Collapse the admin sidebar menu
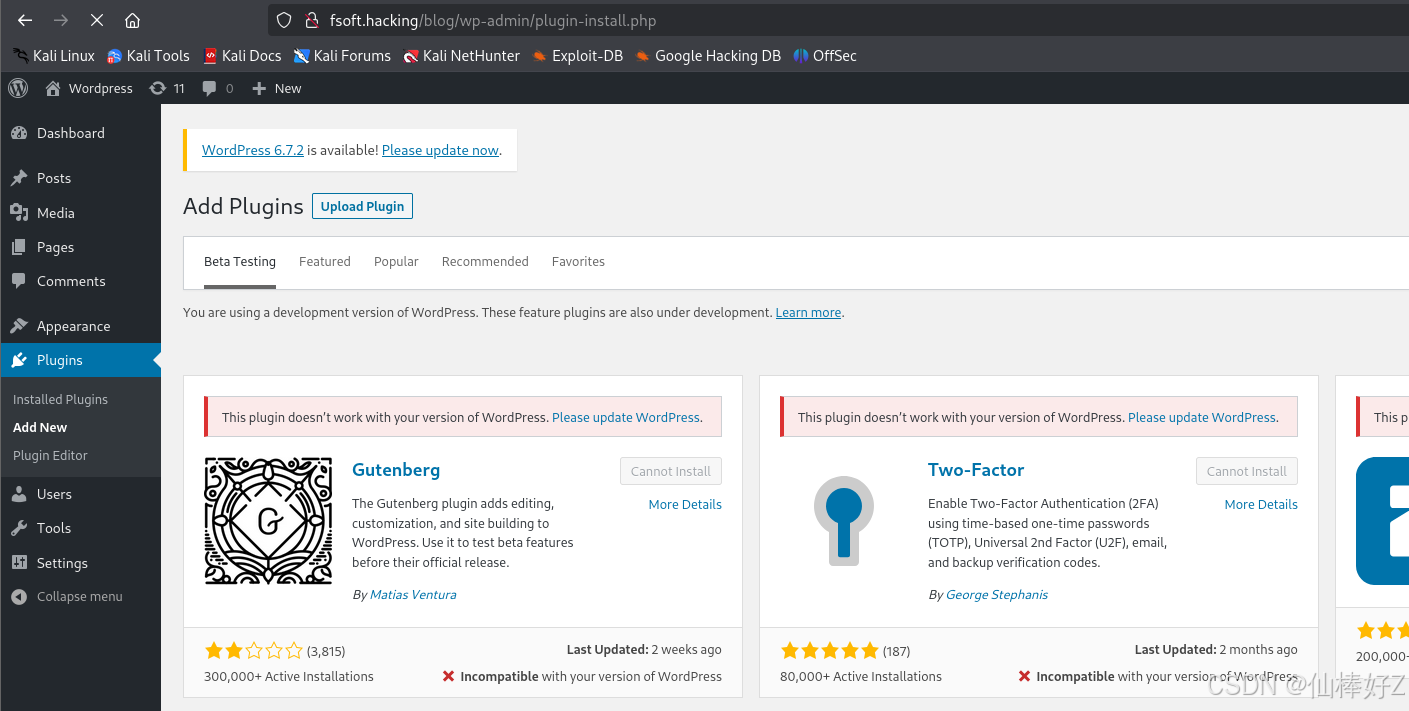 click(x=80, y=597)
